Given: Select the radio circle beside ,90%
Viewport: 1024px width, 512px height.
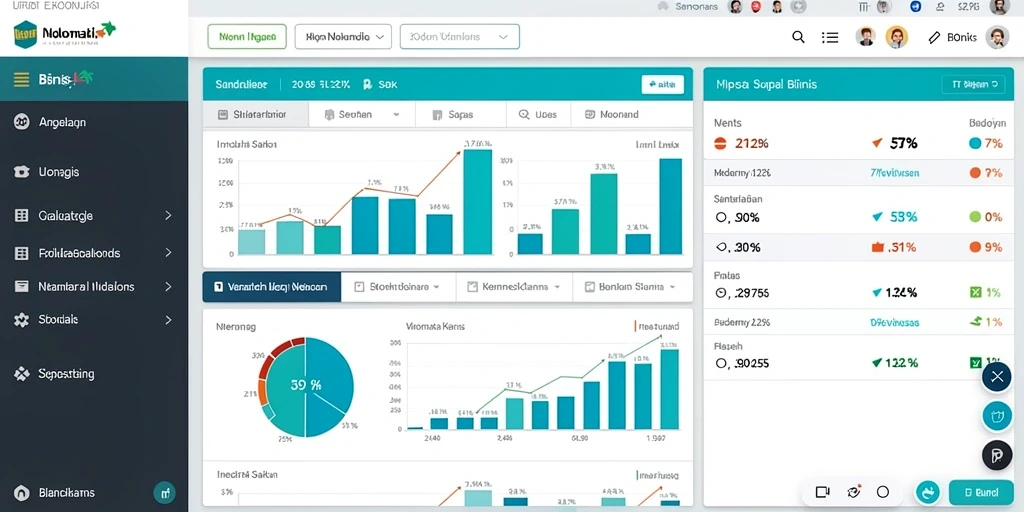Looking at the screenshot, I should (x=722, y=217).
